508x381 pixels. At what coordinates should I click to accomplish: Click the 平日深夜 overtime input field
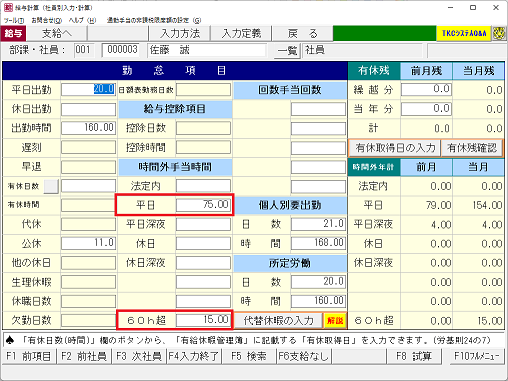203,224
